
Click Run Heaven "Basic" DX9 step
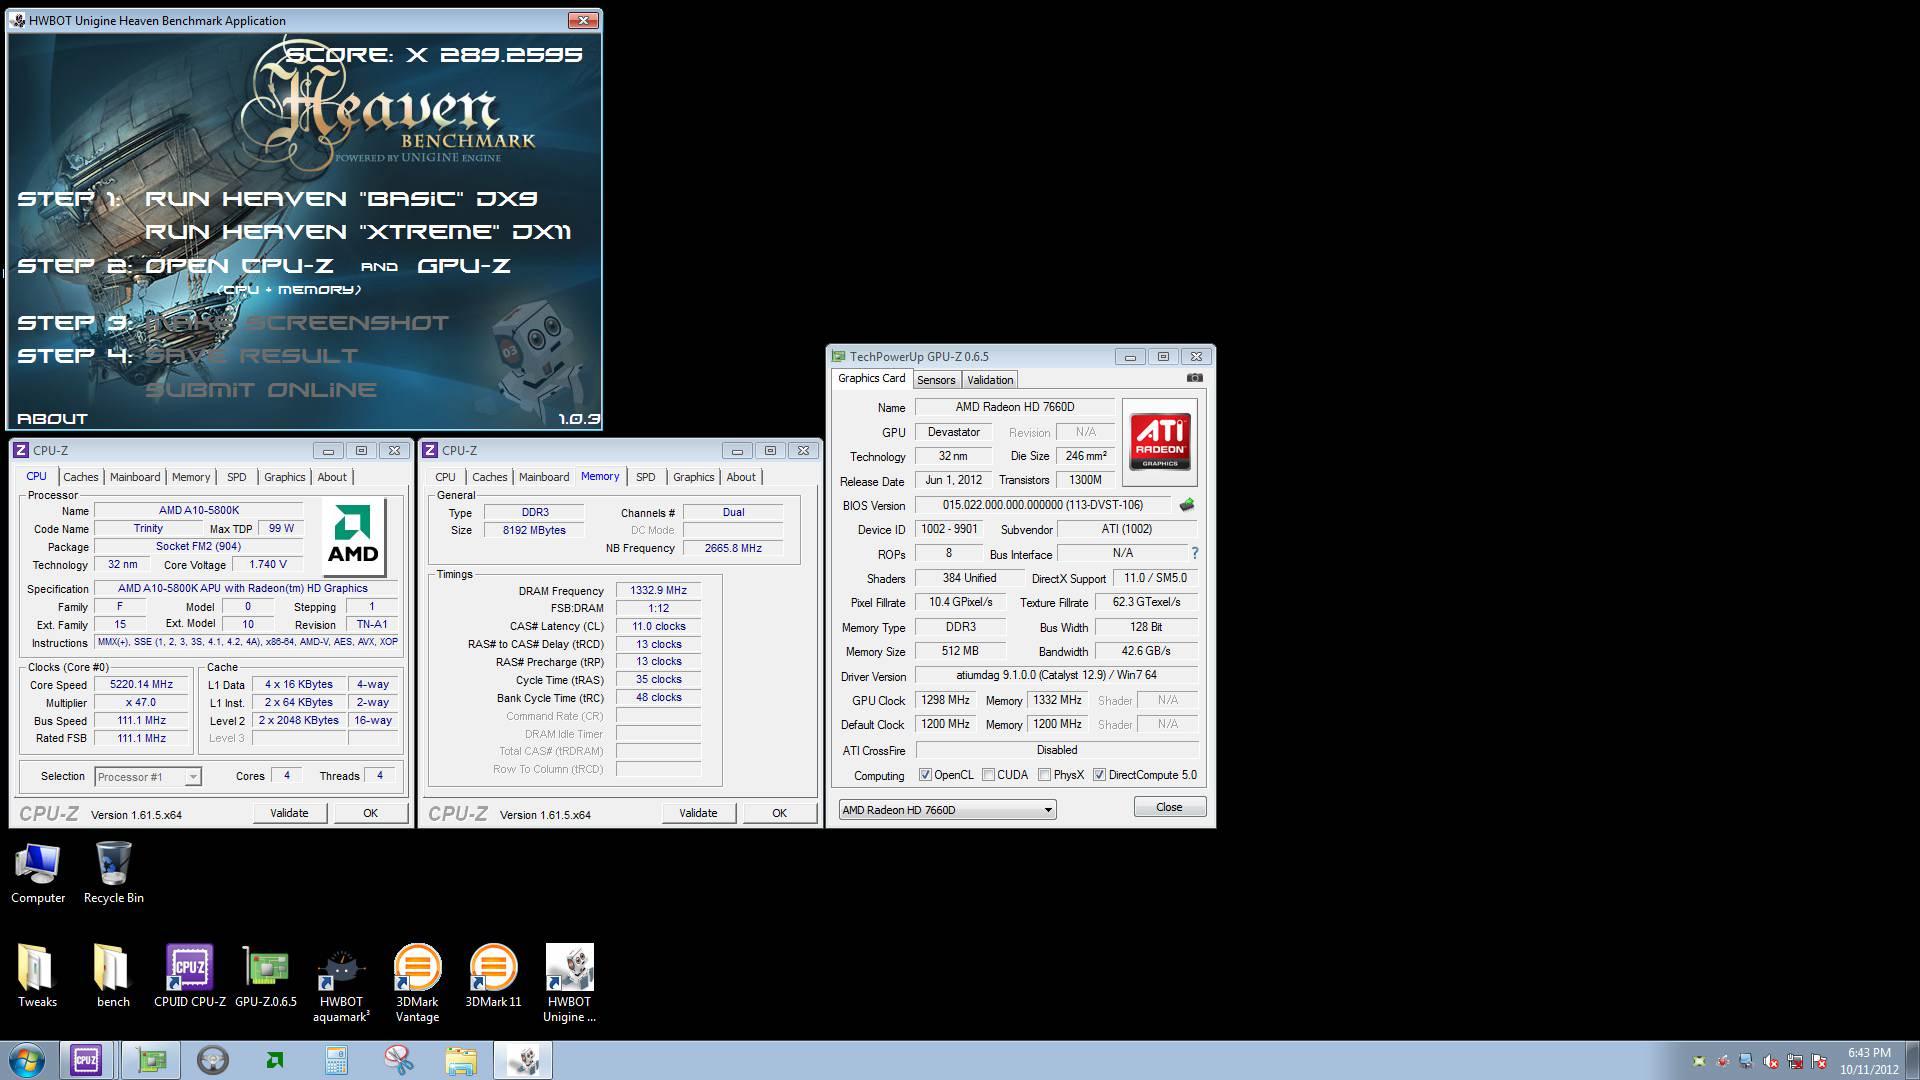point(341,199)
